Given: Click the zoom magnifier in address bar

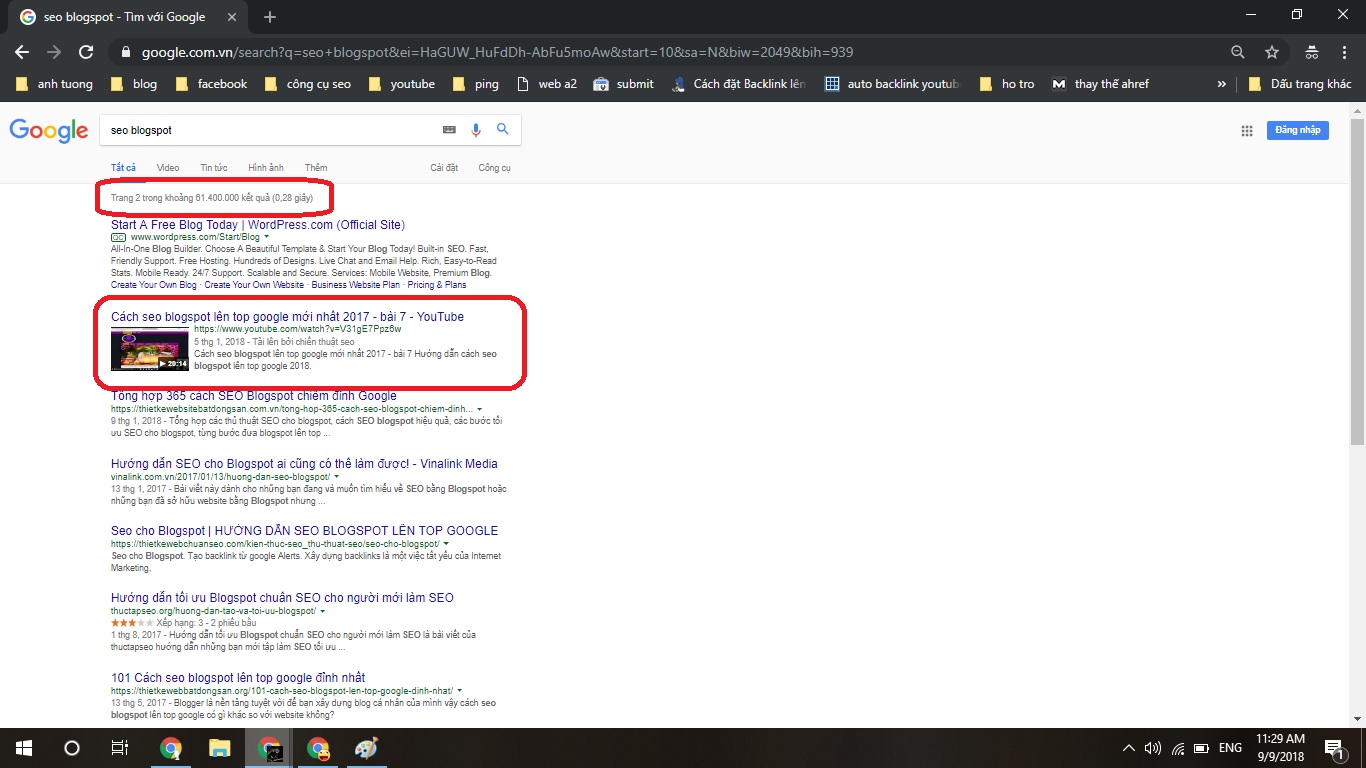Looking at the screenshot, I should pos(1238,52).
